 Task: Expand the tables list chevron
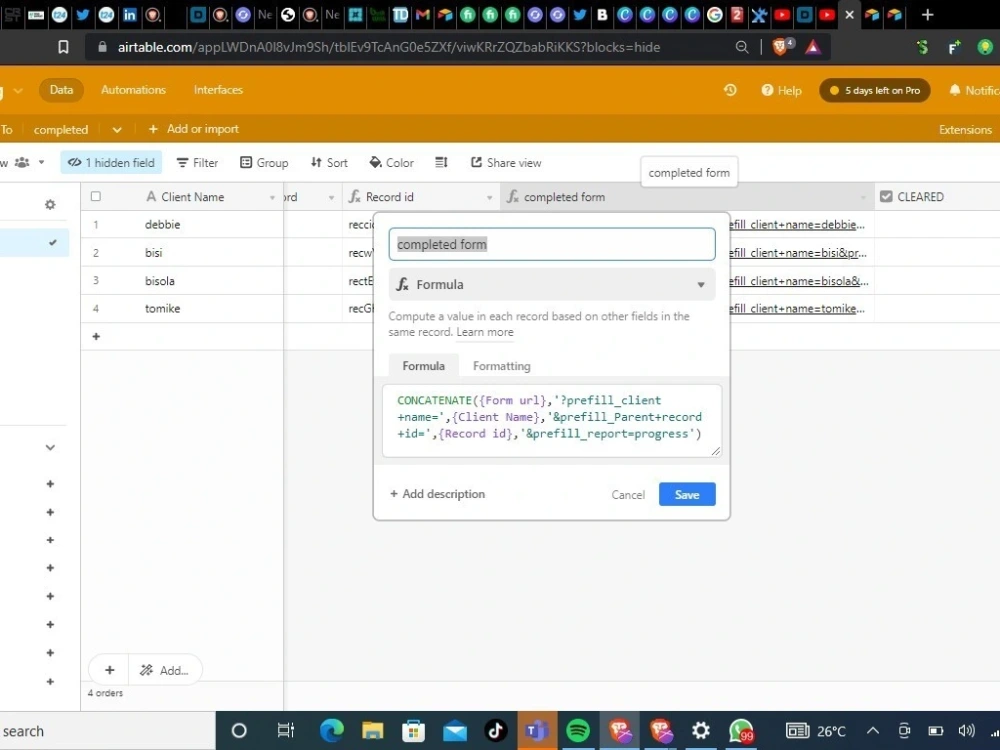click(x=117, y=129)
